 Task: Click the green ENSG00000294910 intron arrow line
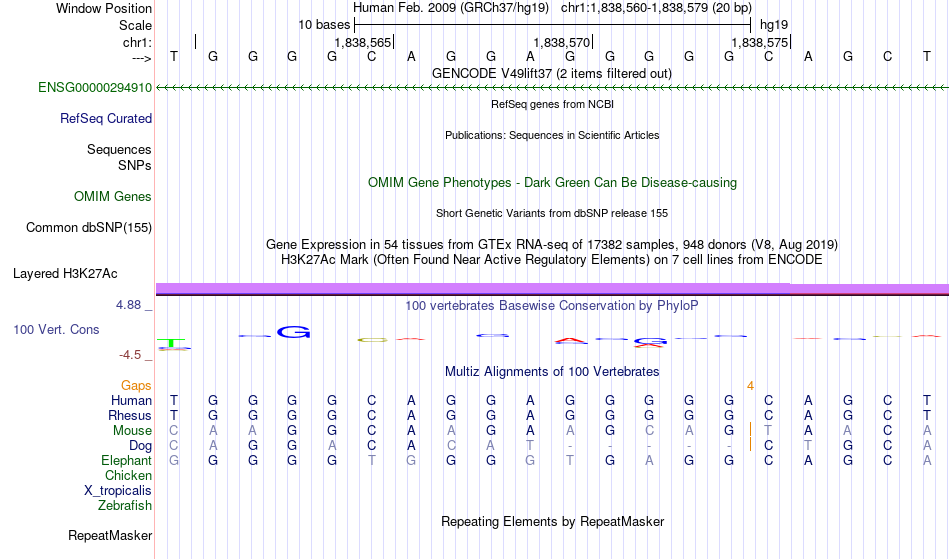(552, 88)
